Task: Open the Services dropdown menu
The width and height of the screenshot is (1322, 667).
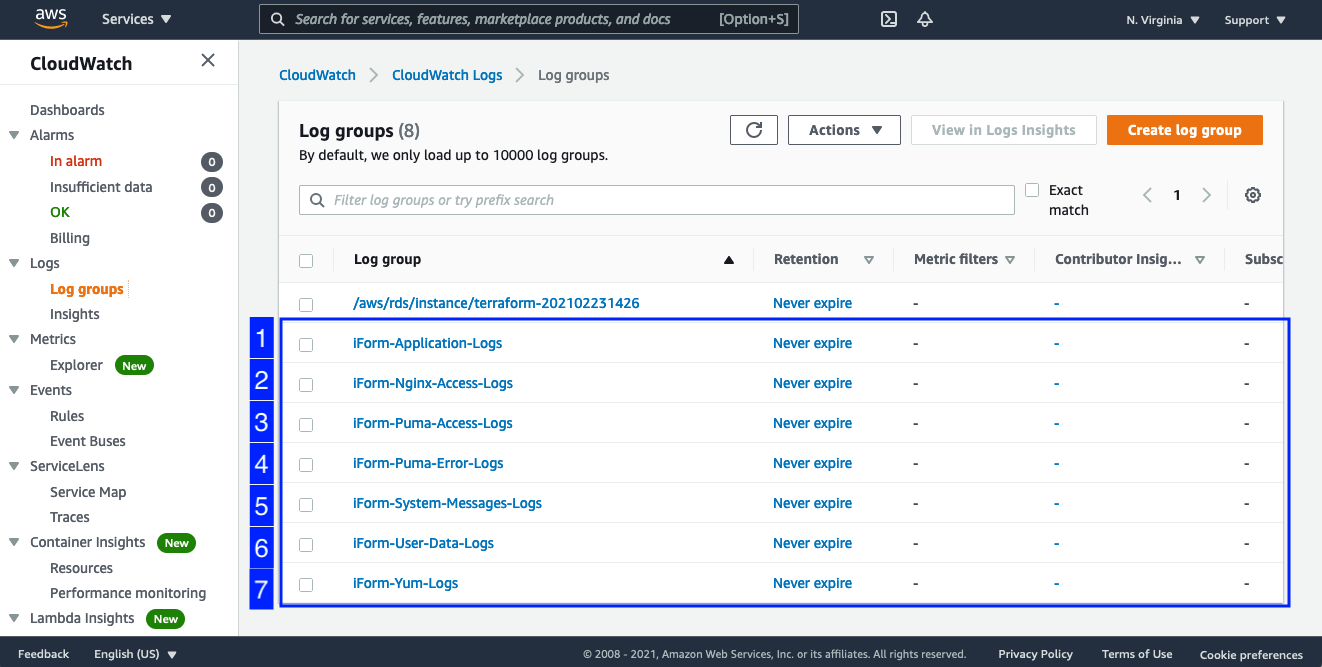Action: (x=137, y=19)
